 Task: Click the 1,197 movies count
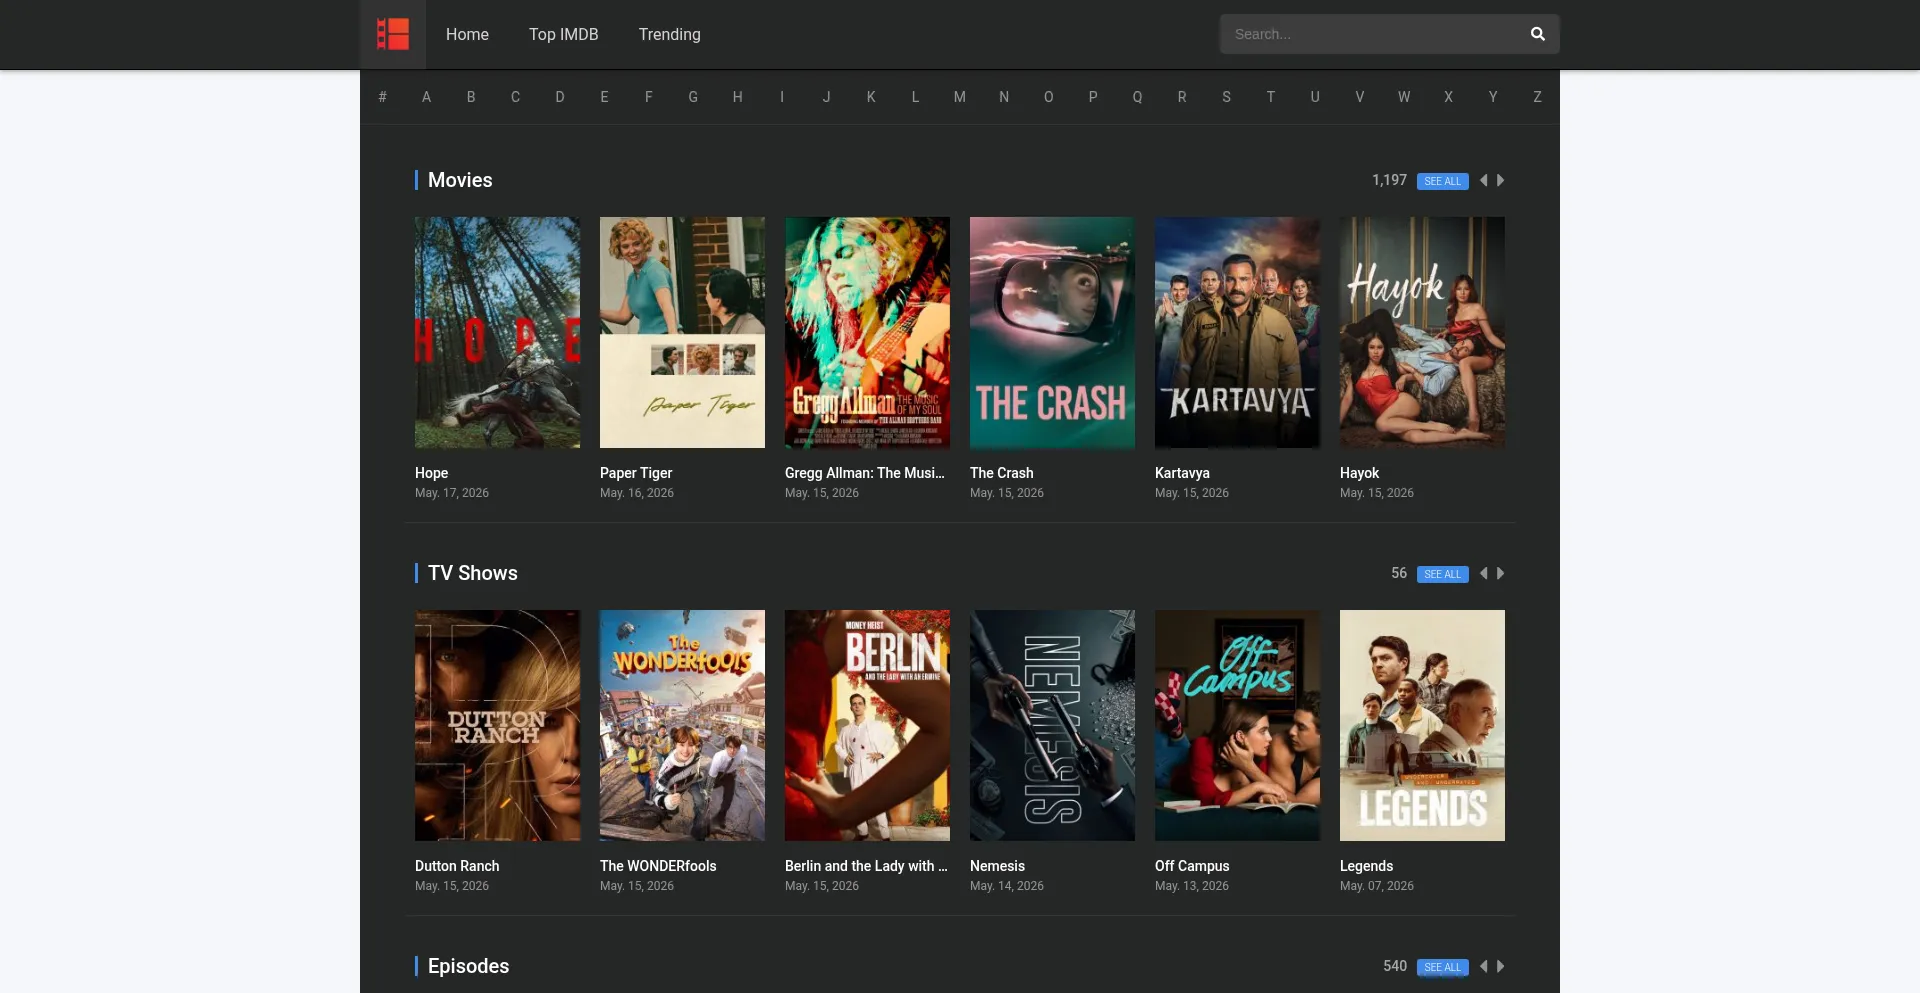pyautogui.click(x=1389, y=180)
